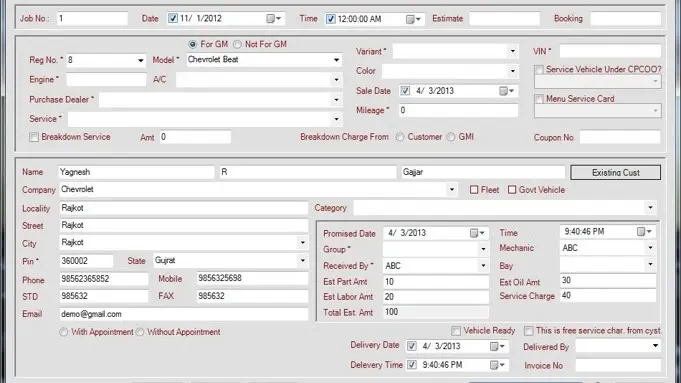Click the Mobile number field
This screenshot has height=383, width=681.
tap(252, 278)
